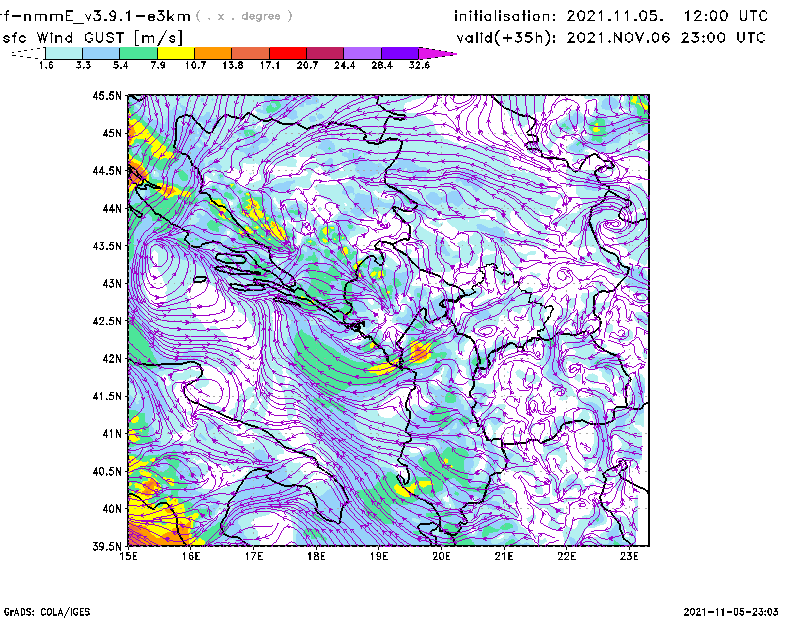Click the coral 13.8–17.1 legend swatch
800x618 pixels.
(x=251, y=53)
